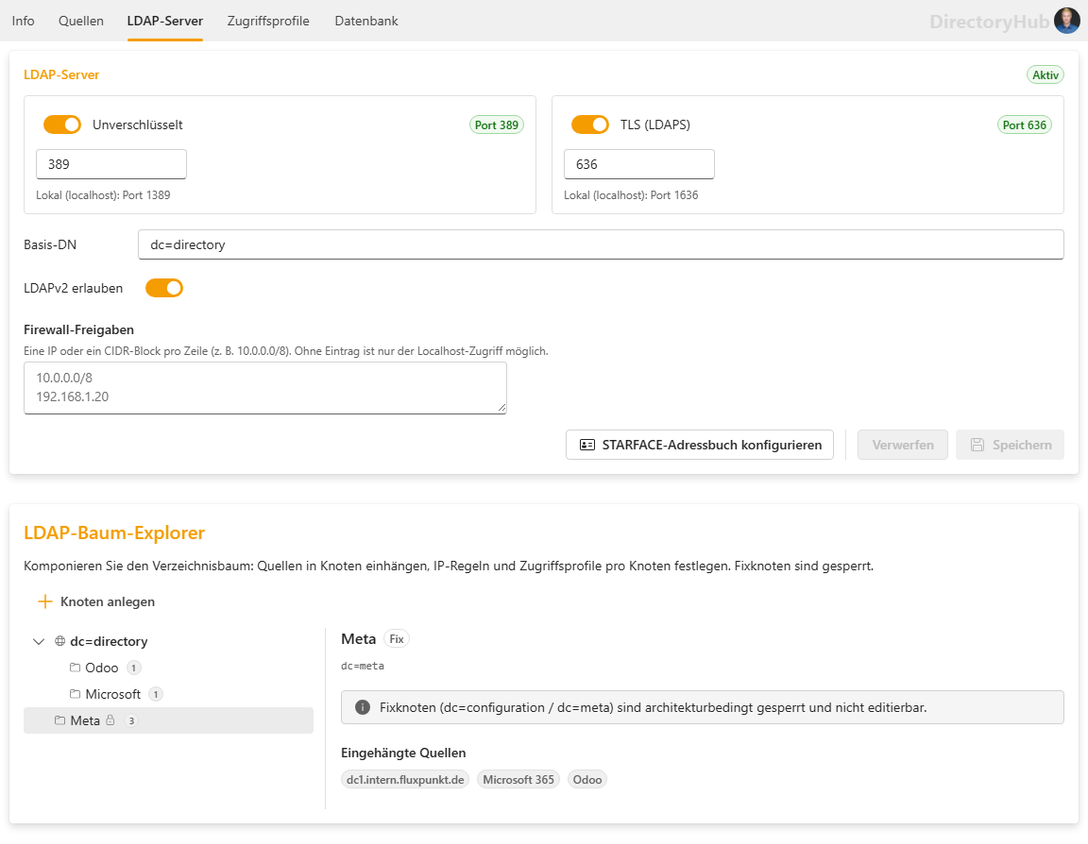Click the Microsoft folder icon

75,694
